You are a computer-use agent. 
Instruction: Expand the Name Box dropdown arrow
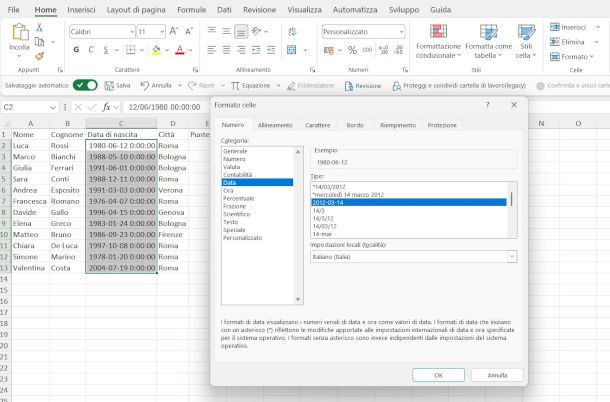[x=53, y=107]
